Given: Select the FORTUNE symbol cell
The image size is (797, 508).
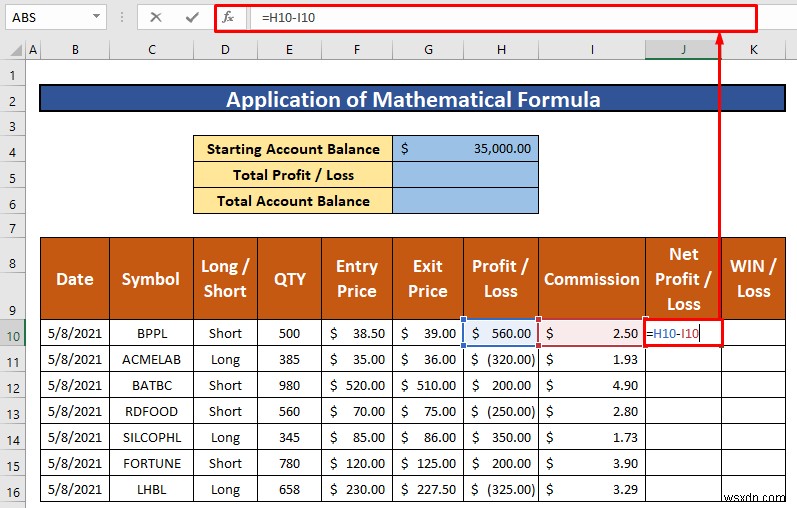Looking at the screenshot, I should (151, 463).
